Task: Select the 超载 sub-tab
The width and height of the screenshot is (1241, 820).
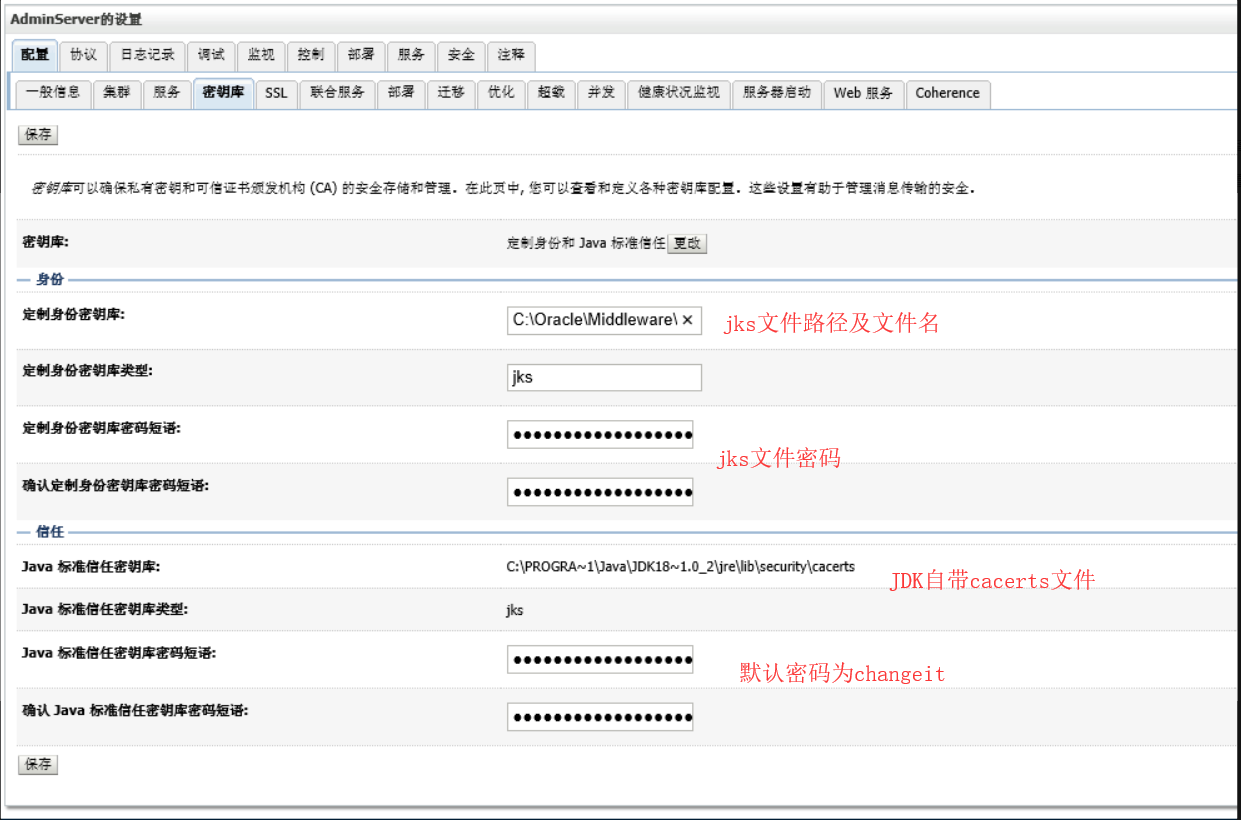Action: [x=551, y=93]
